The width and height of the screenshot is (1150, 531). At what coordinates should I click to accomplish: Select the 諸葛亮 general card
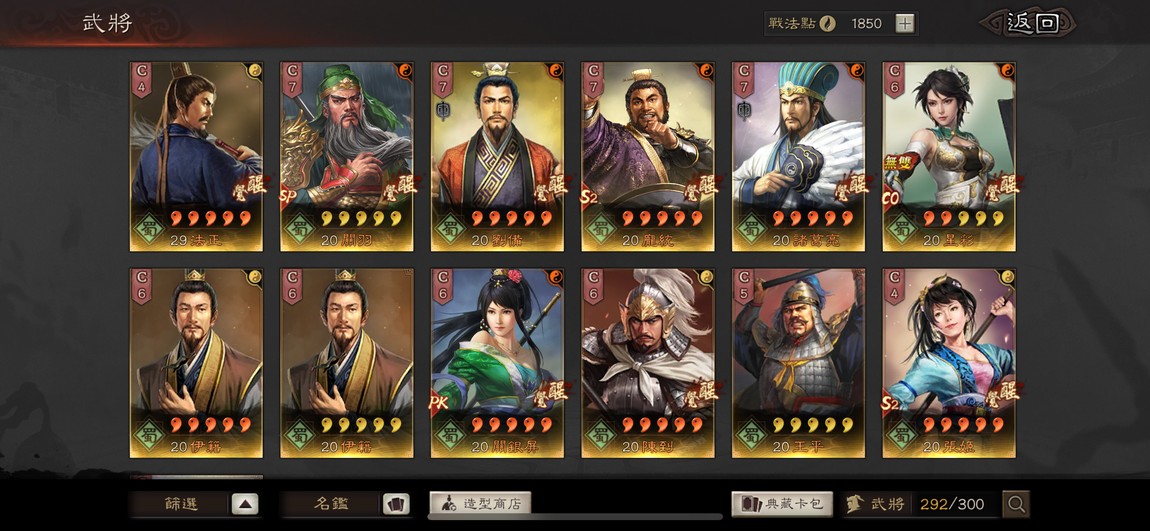[x=798, y=156]
